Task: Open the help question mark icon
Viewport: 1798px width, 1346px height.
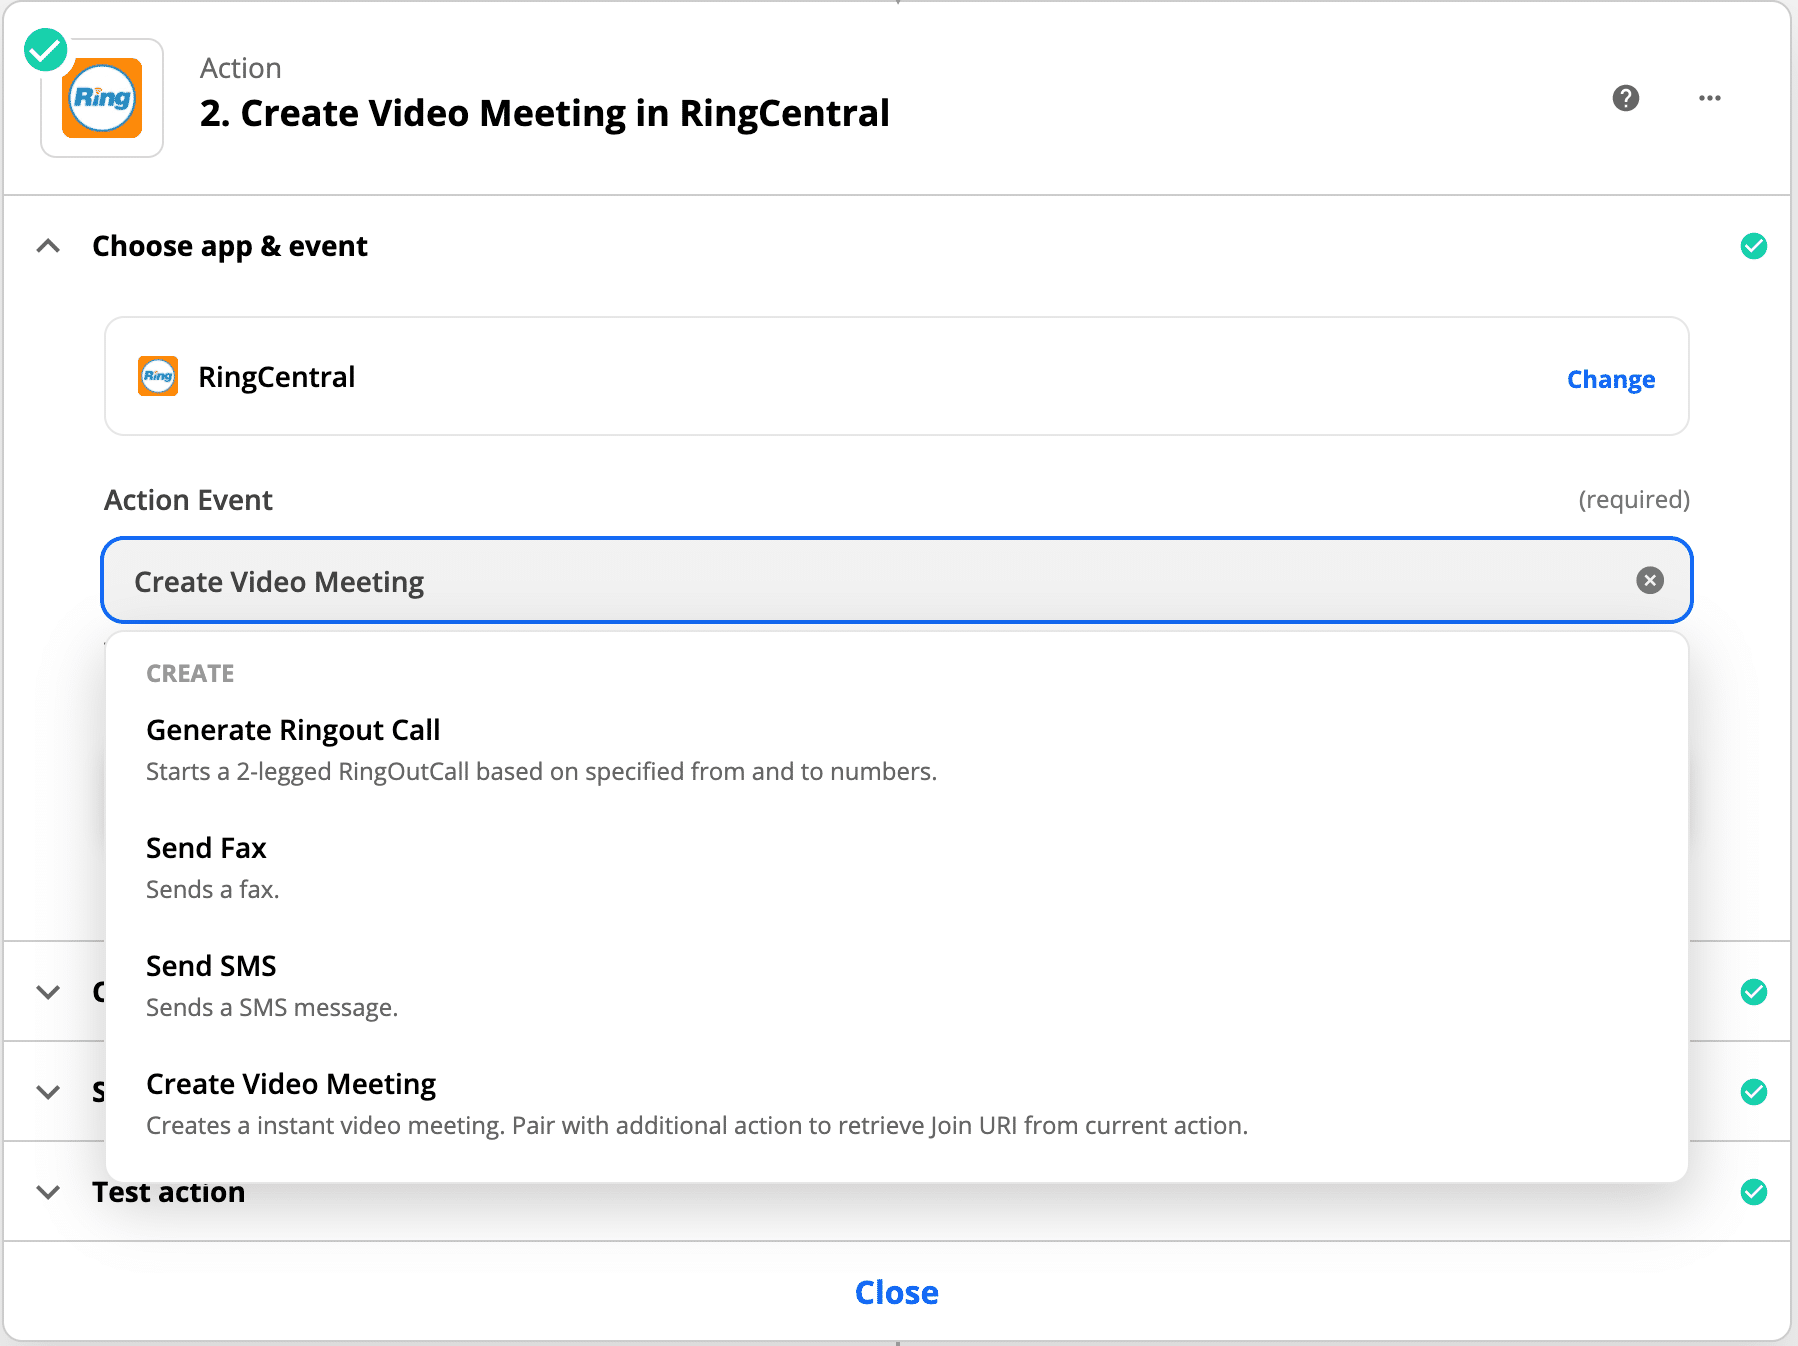Action: pyautogui.click(x=1626, y=98)
